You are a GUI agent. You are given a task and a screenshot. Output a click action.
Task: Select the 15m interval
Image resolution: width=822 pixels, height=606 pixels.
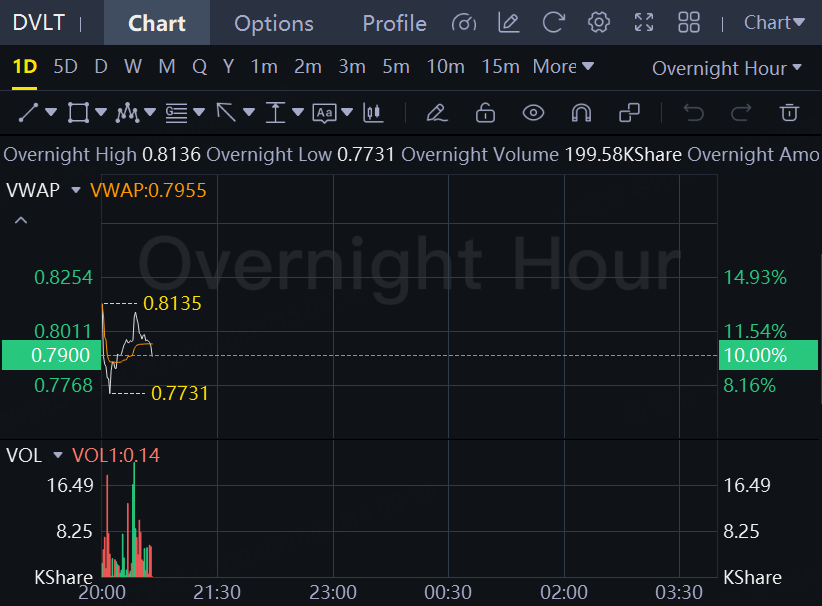click(501, 67)
